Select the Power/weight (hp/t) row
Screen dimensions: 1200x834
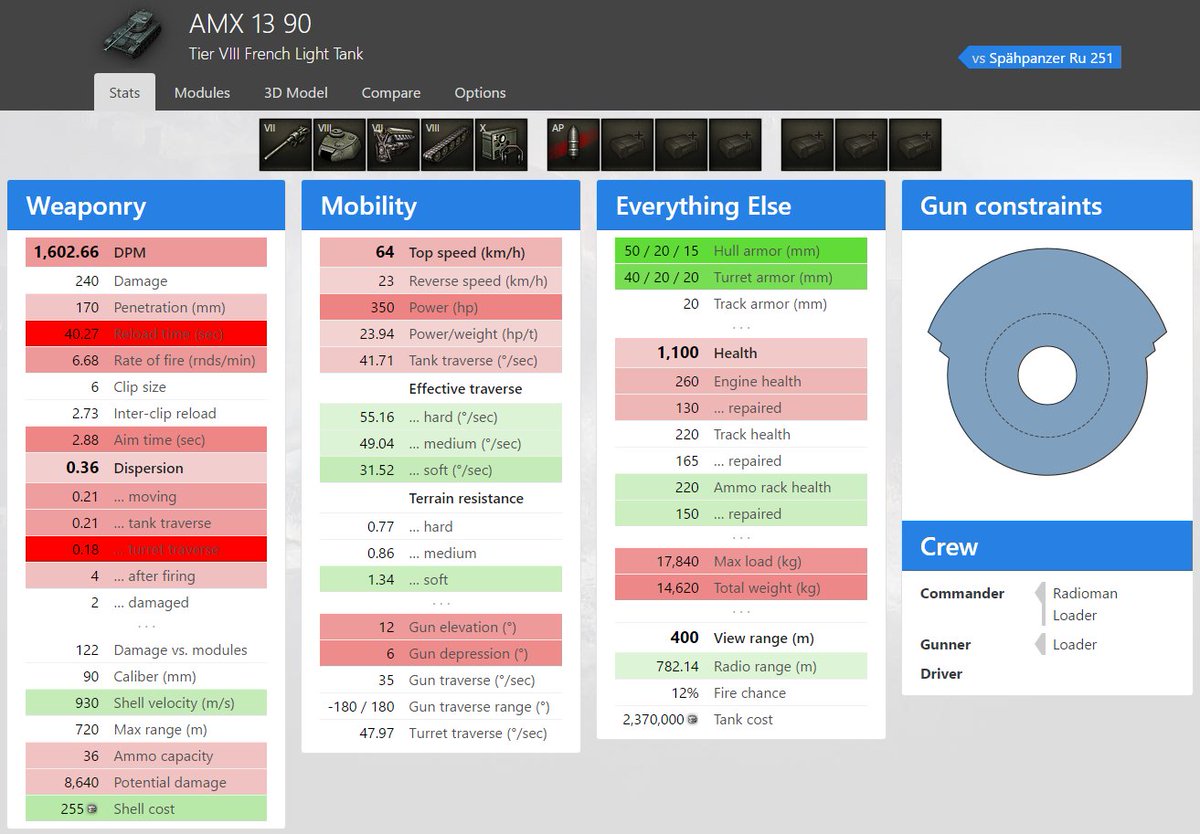441,334
